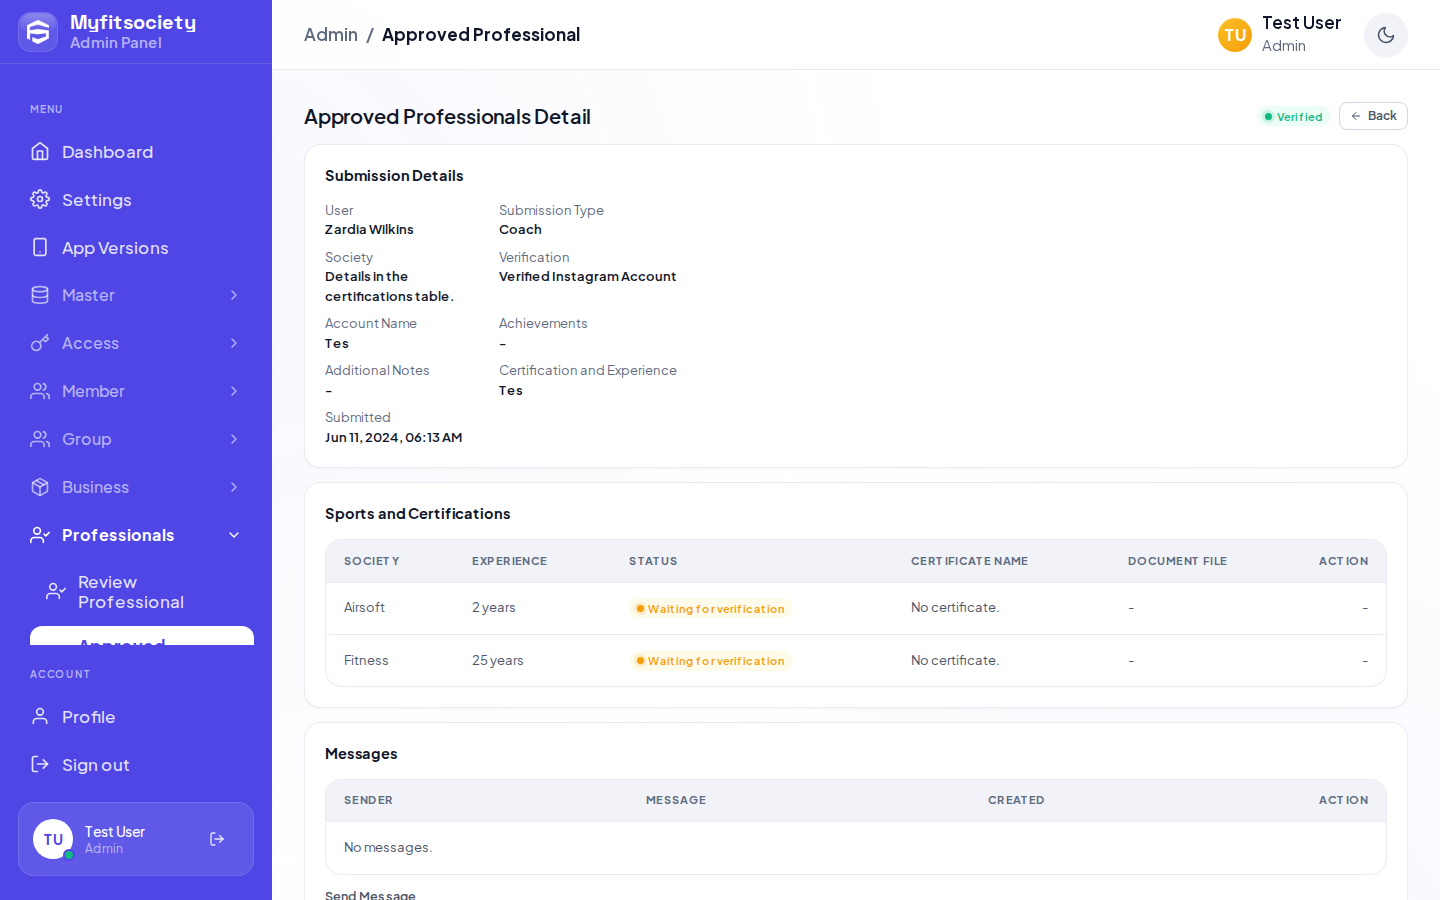Open Dashboard home icon
Screen dimensions: 1440x900
(40, 151)
